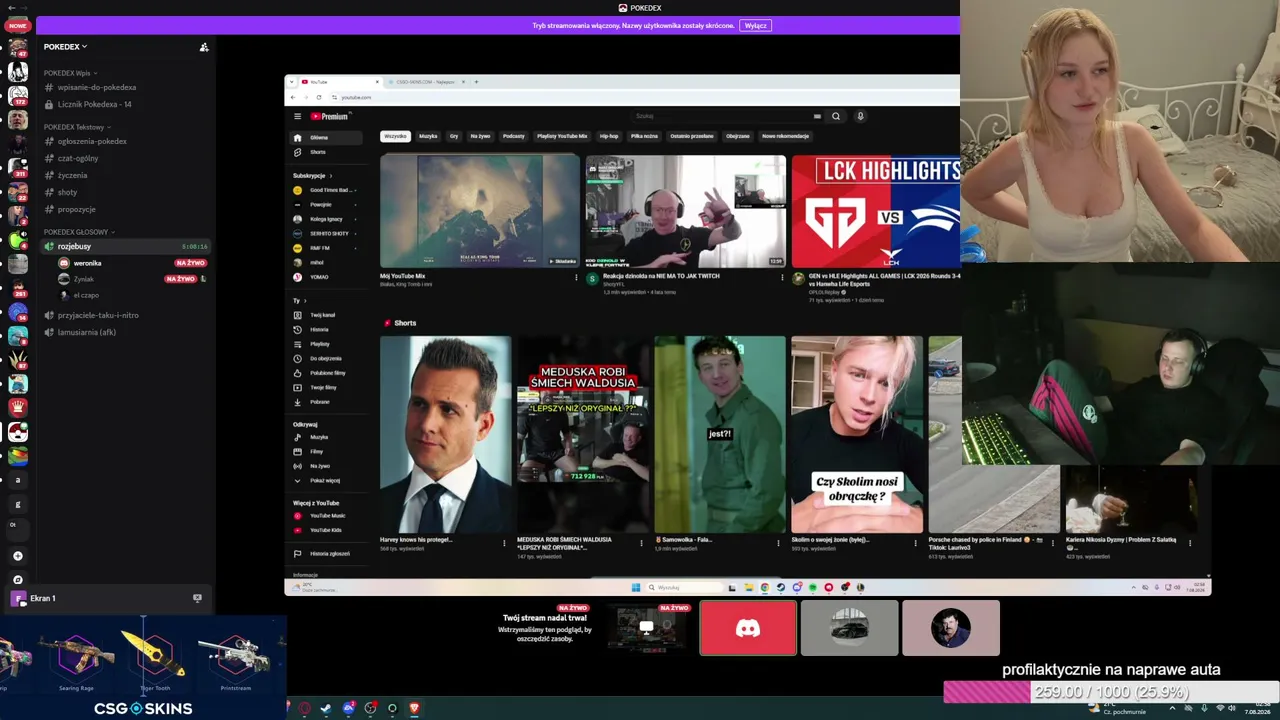Collapse the POKEDEX GŁOSOWY category

[x=79, y=232]
